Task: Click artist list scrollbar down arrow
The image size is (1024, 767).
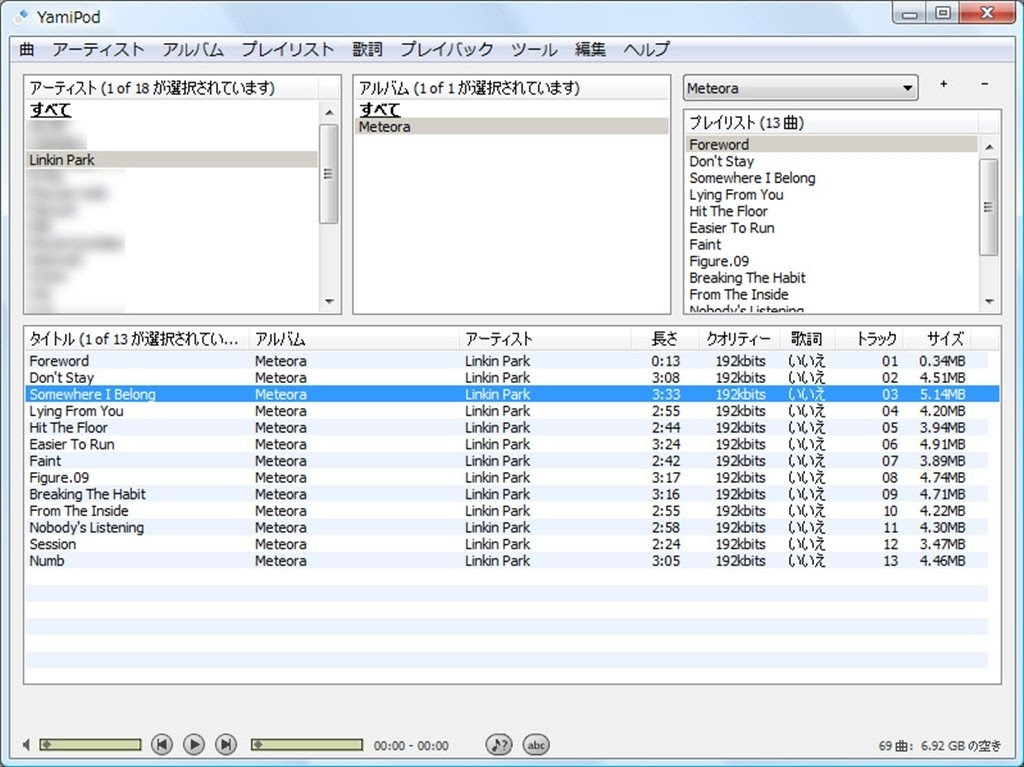Action: pos(329,301)
